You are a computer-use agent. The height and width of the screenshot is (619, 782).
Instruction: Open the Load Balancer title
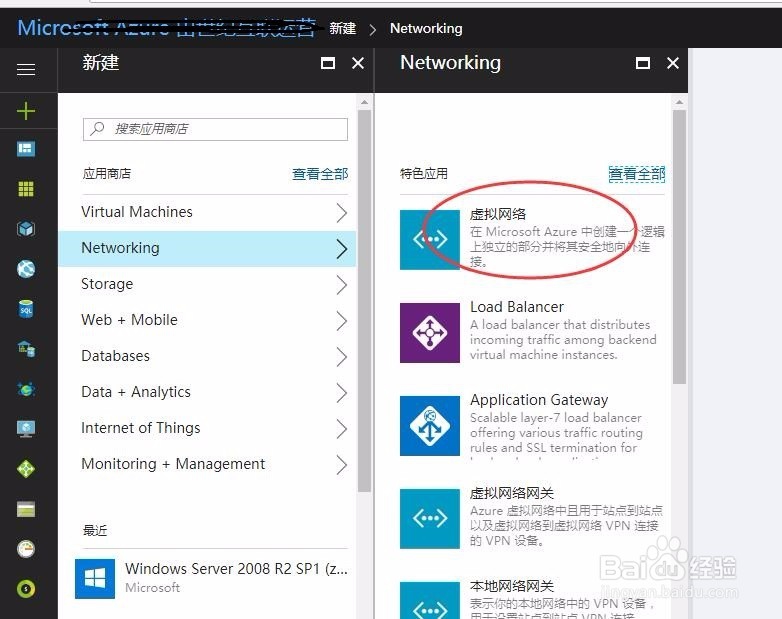click(x=517, y=307)
